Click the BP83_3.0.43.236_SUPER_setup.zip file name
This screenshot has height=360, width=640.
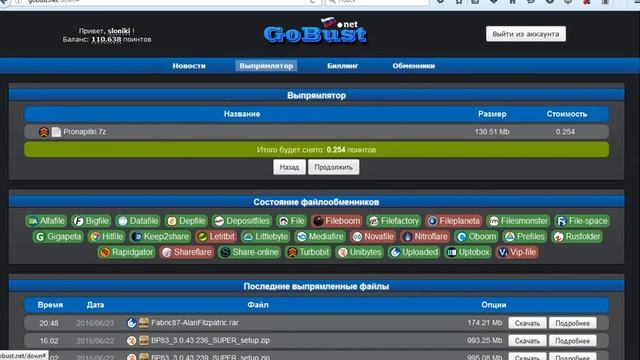pyautogui.click(x=210, y=340)
